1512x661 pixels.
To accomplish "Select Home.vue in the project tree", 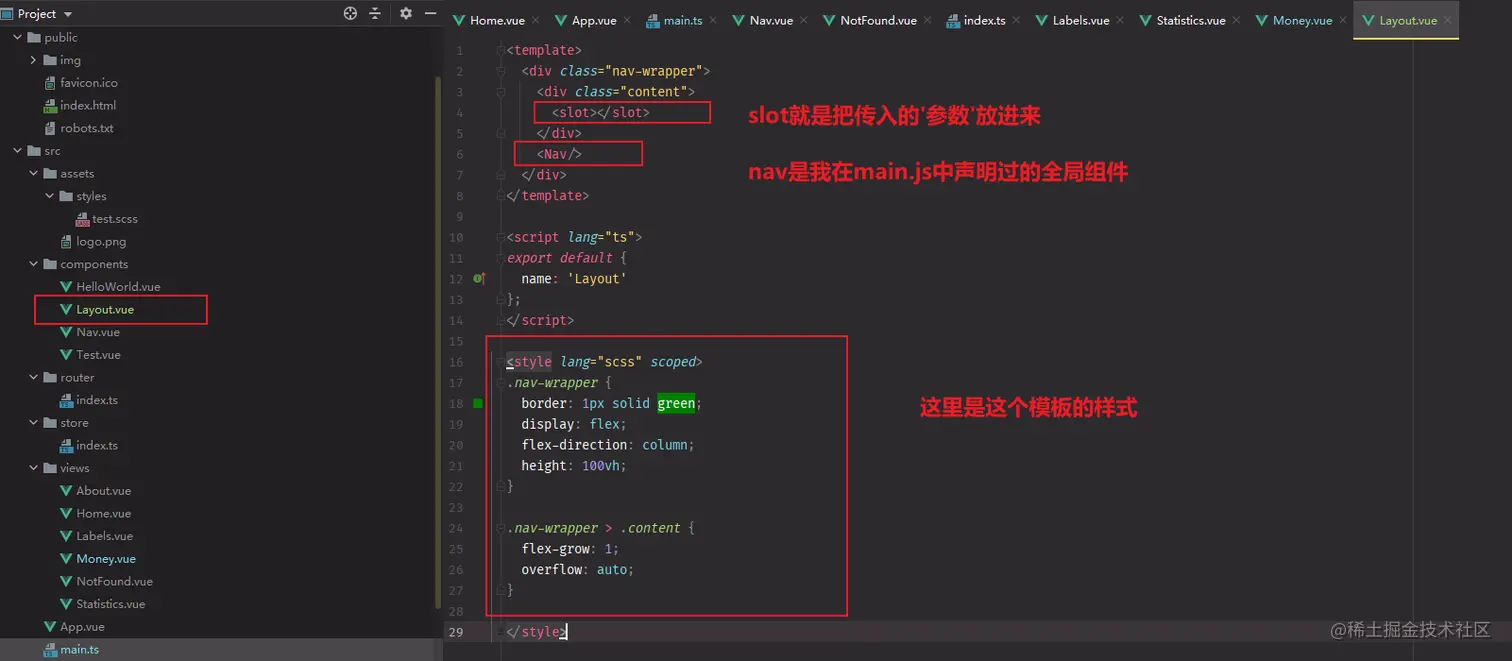I will (104, 513).
